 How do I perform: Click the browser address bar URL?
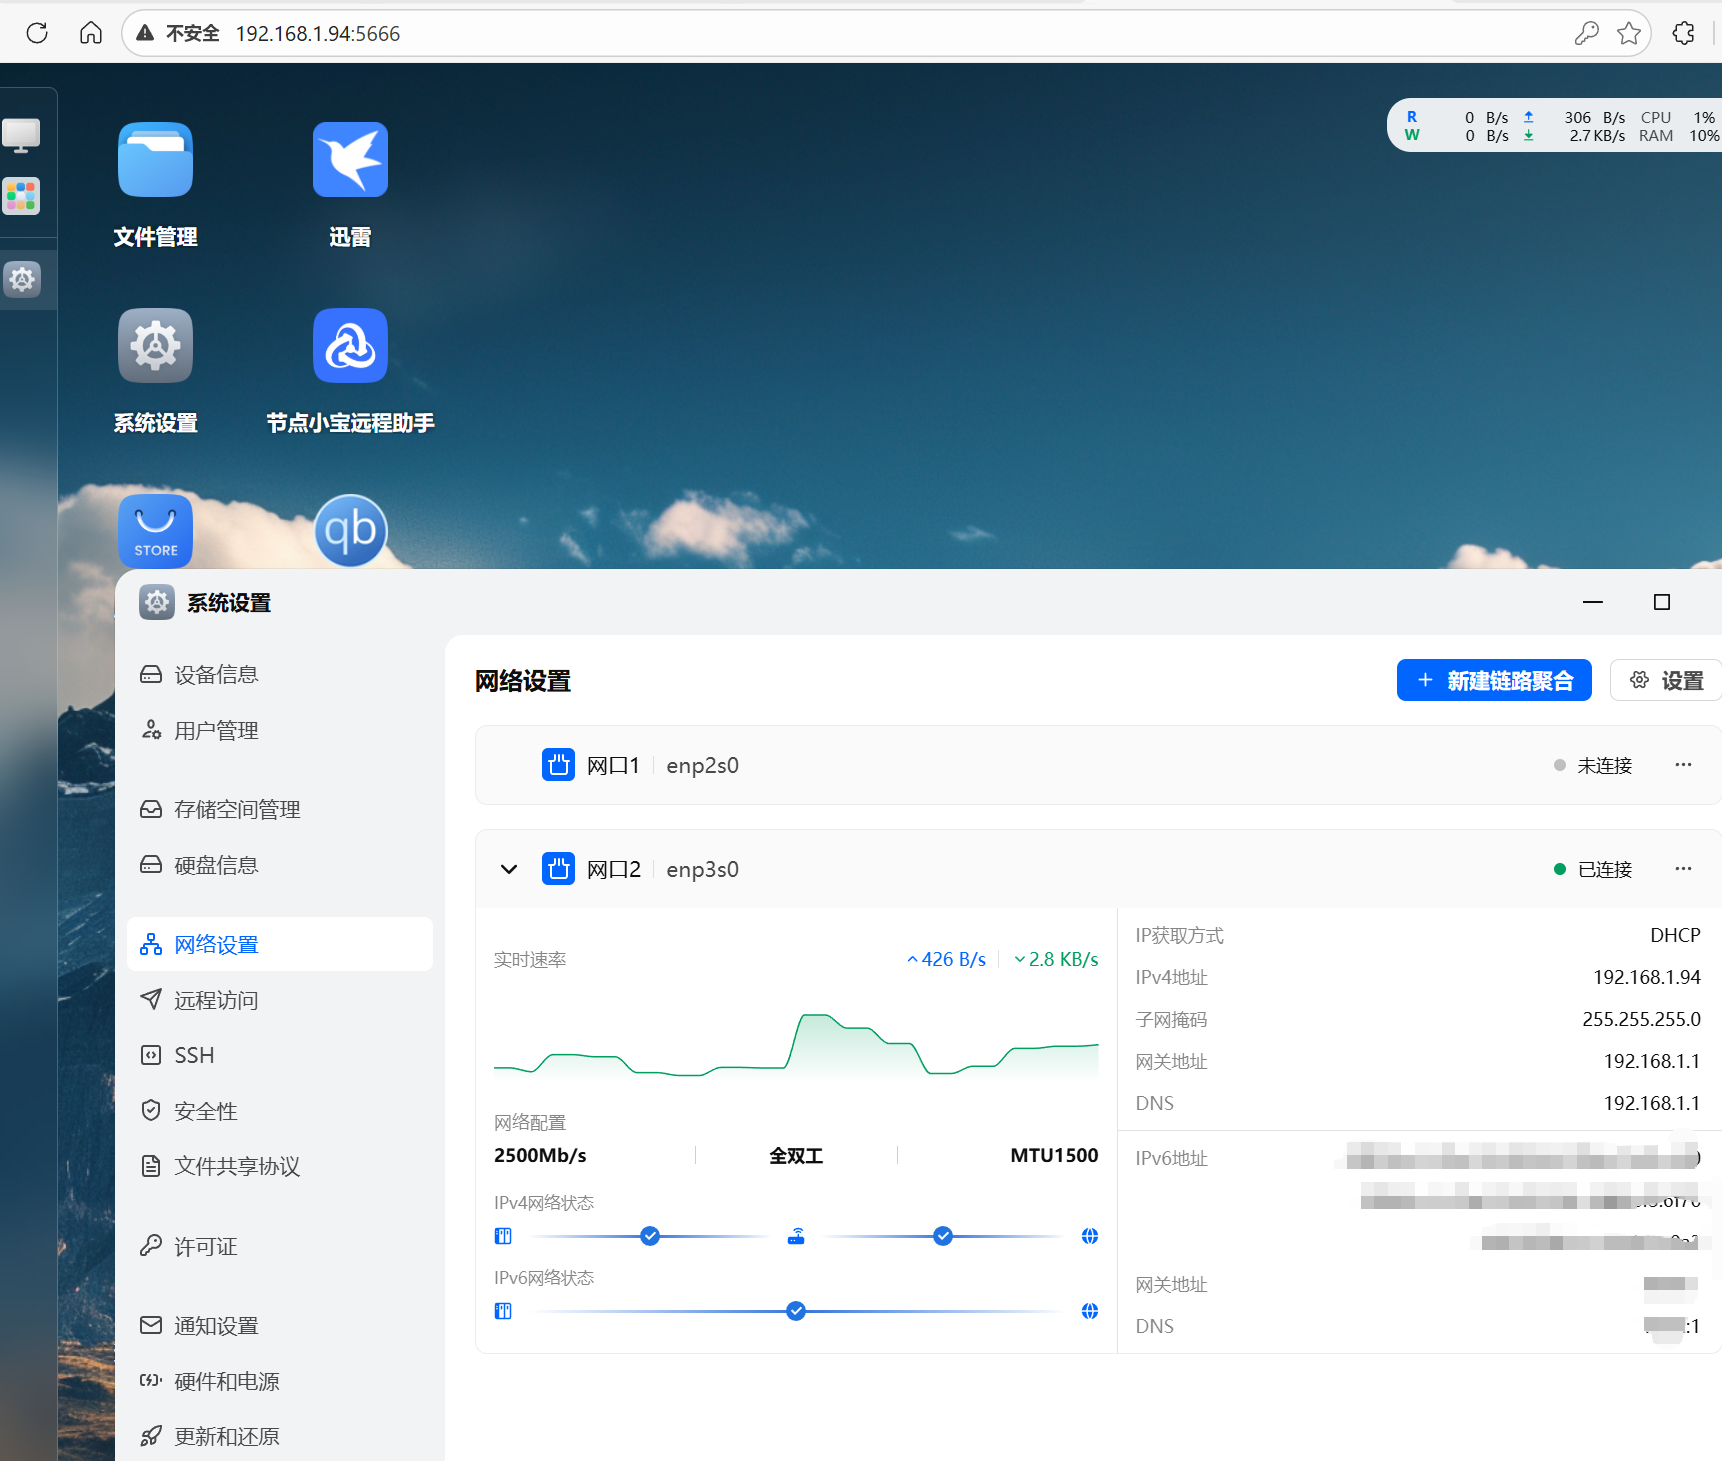[318, 34]
